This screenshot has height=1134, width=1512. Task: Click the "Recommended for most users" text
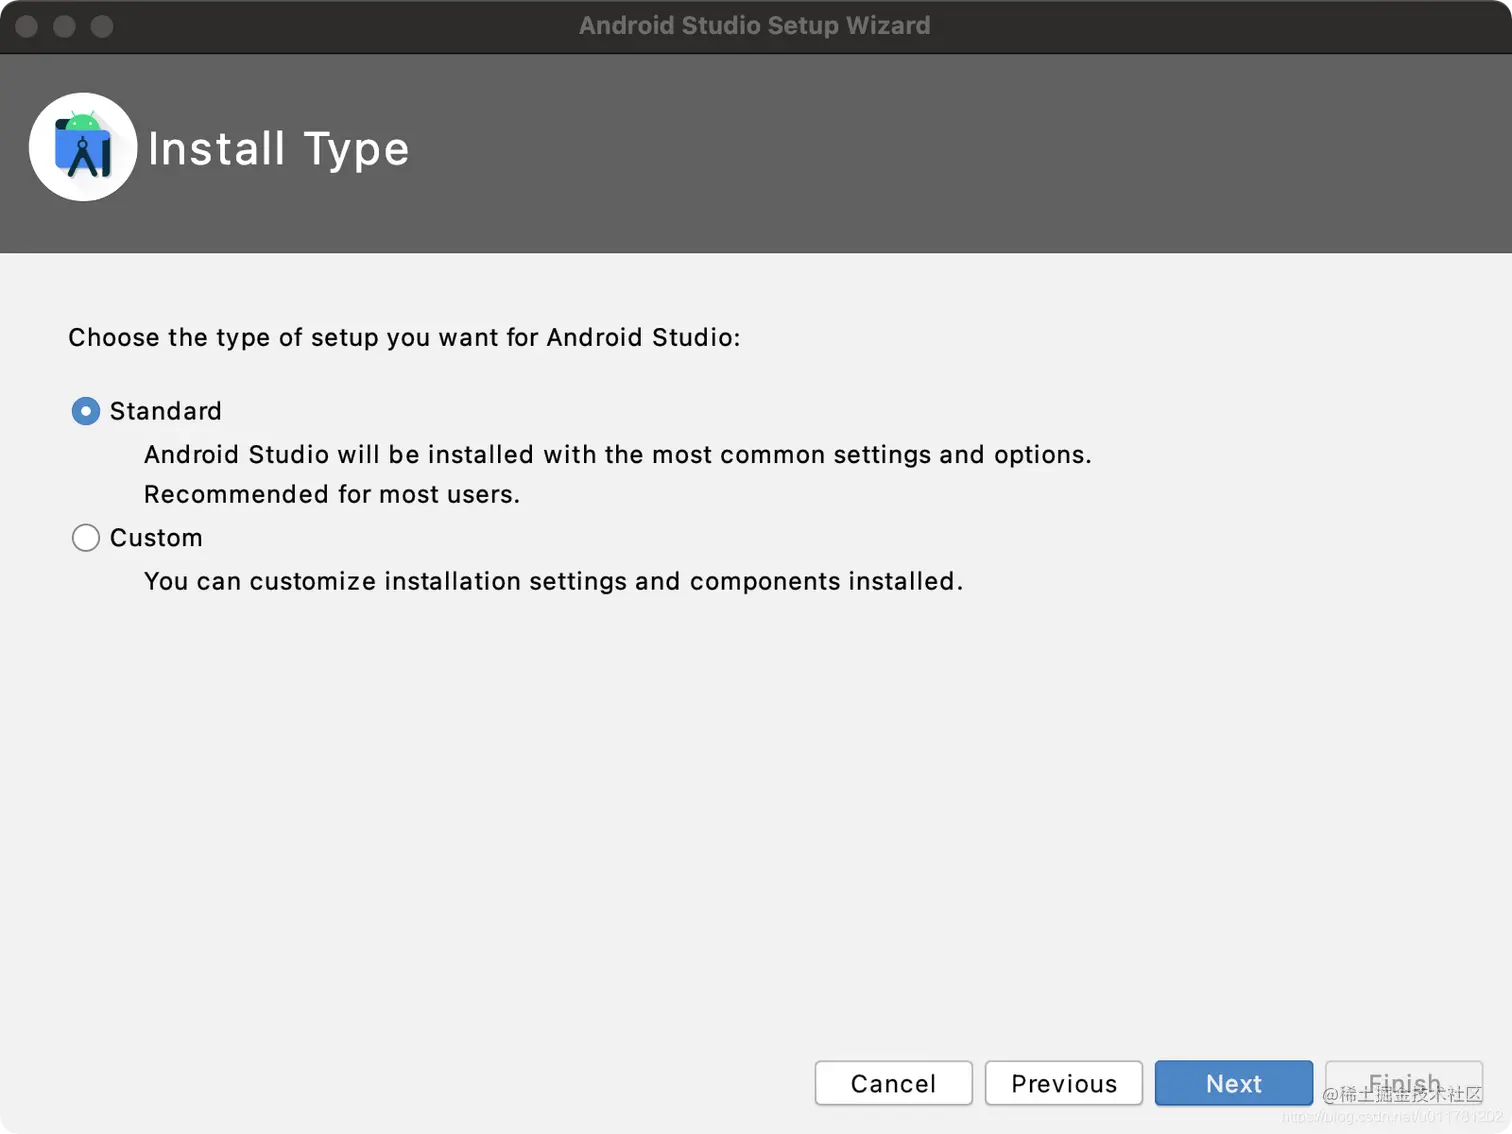pyautogui.click(x=332, y=494)
